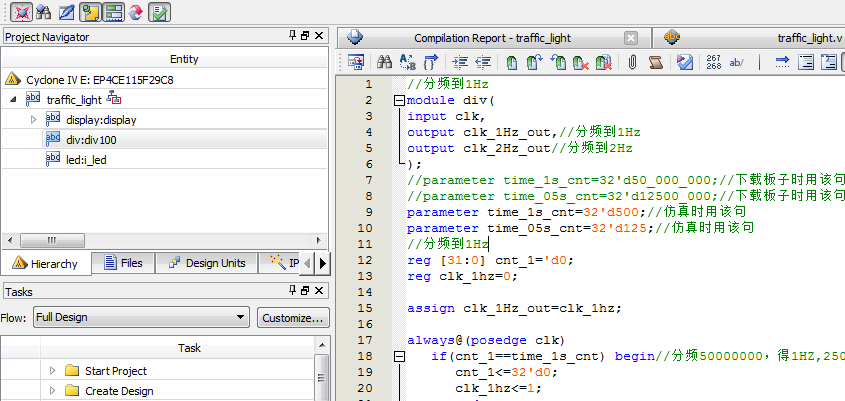This screenshot has height=401, width=845.
Task: Click the binoculars Find icon in main toolbar
Action: [43, 12]
